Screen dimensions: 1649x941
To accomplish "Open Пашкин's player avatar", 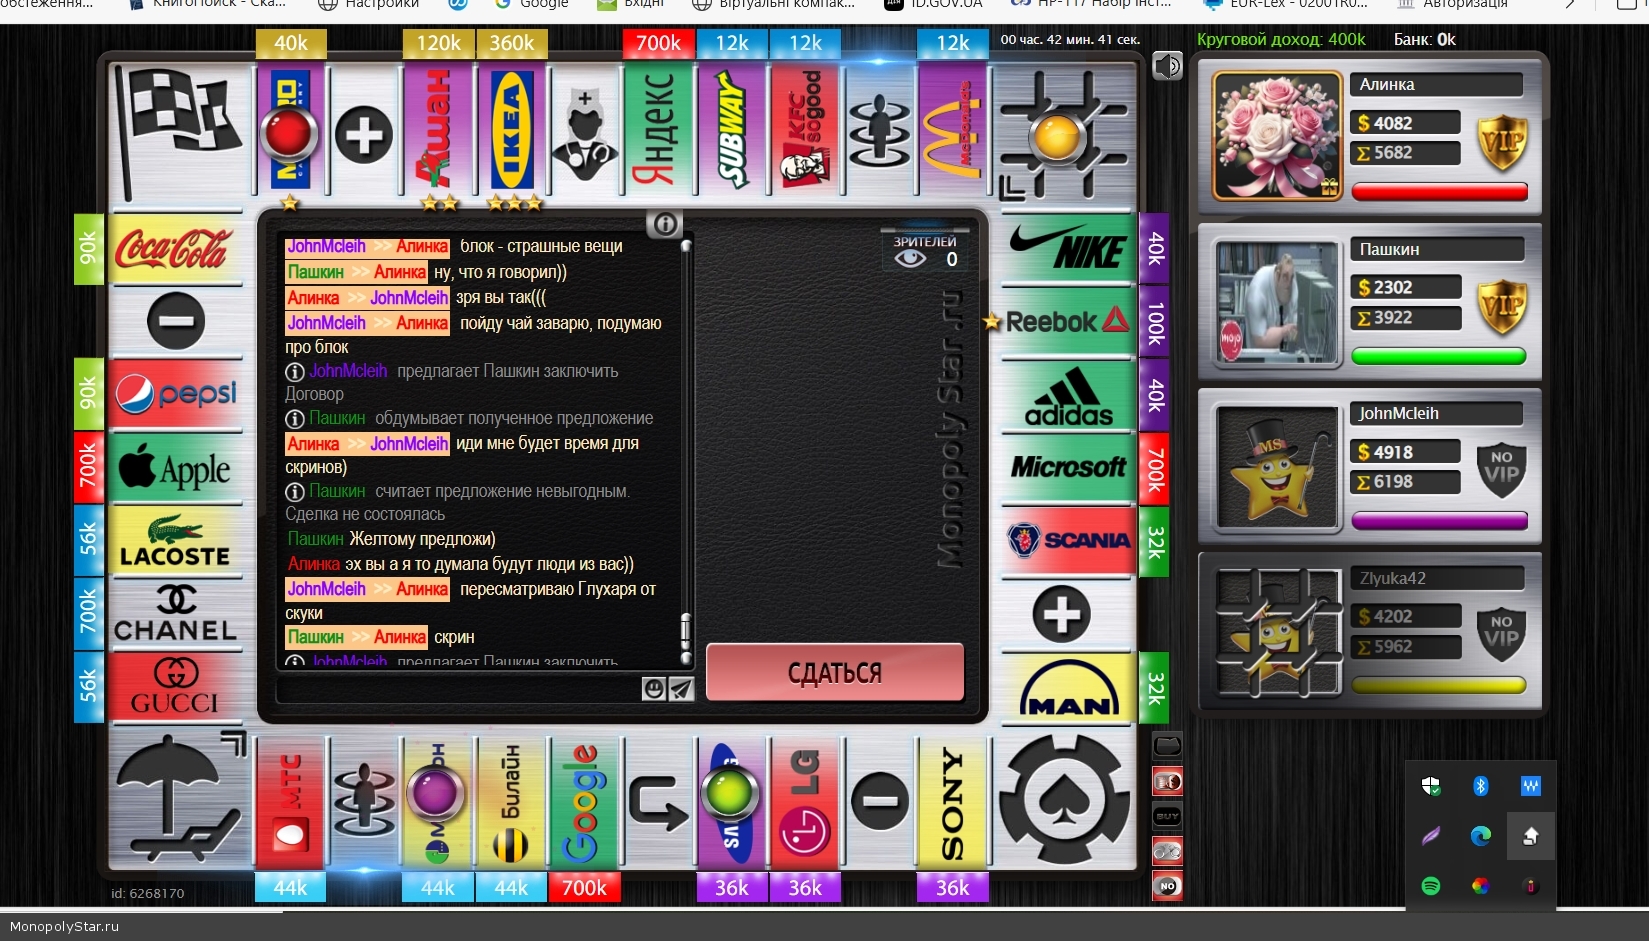I will pos(1276,301).
